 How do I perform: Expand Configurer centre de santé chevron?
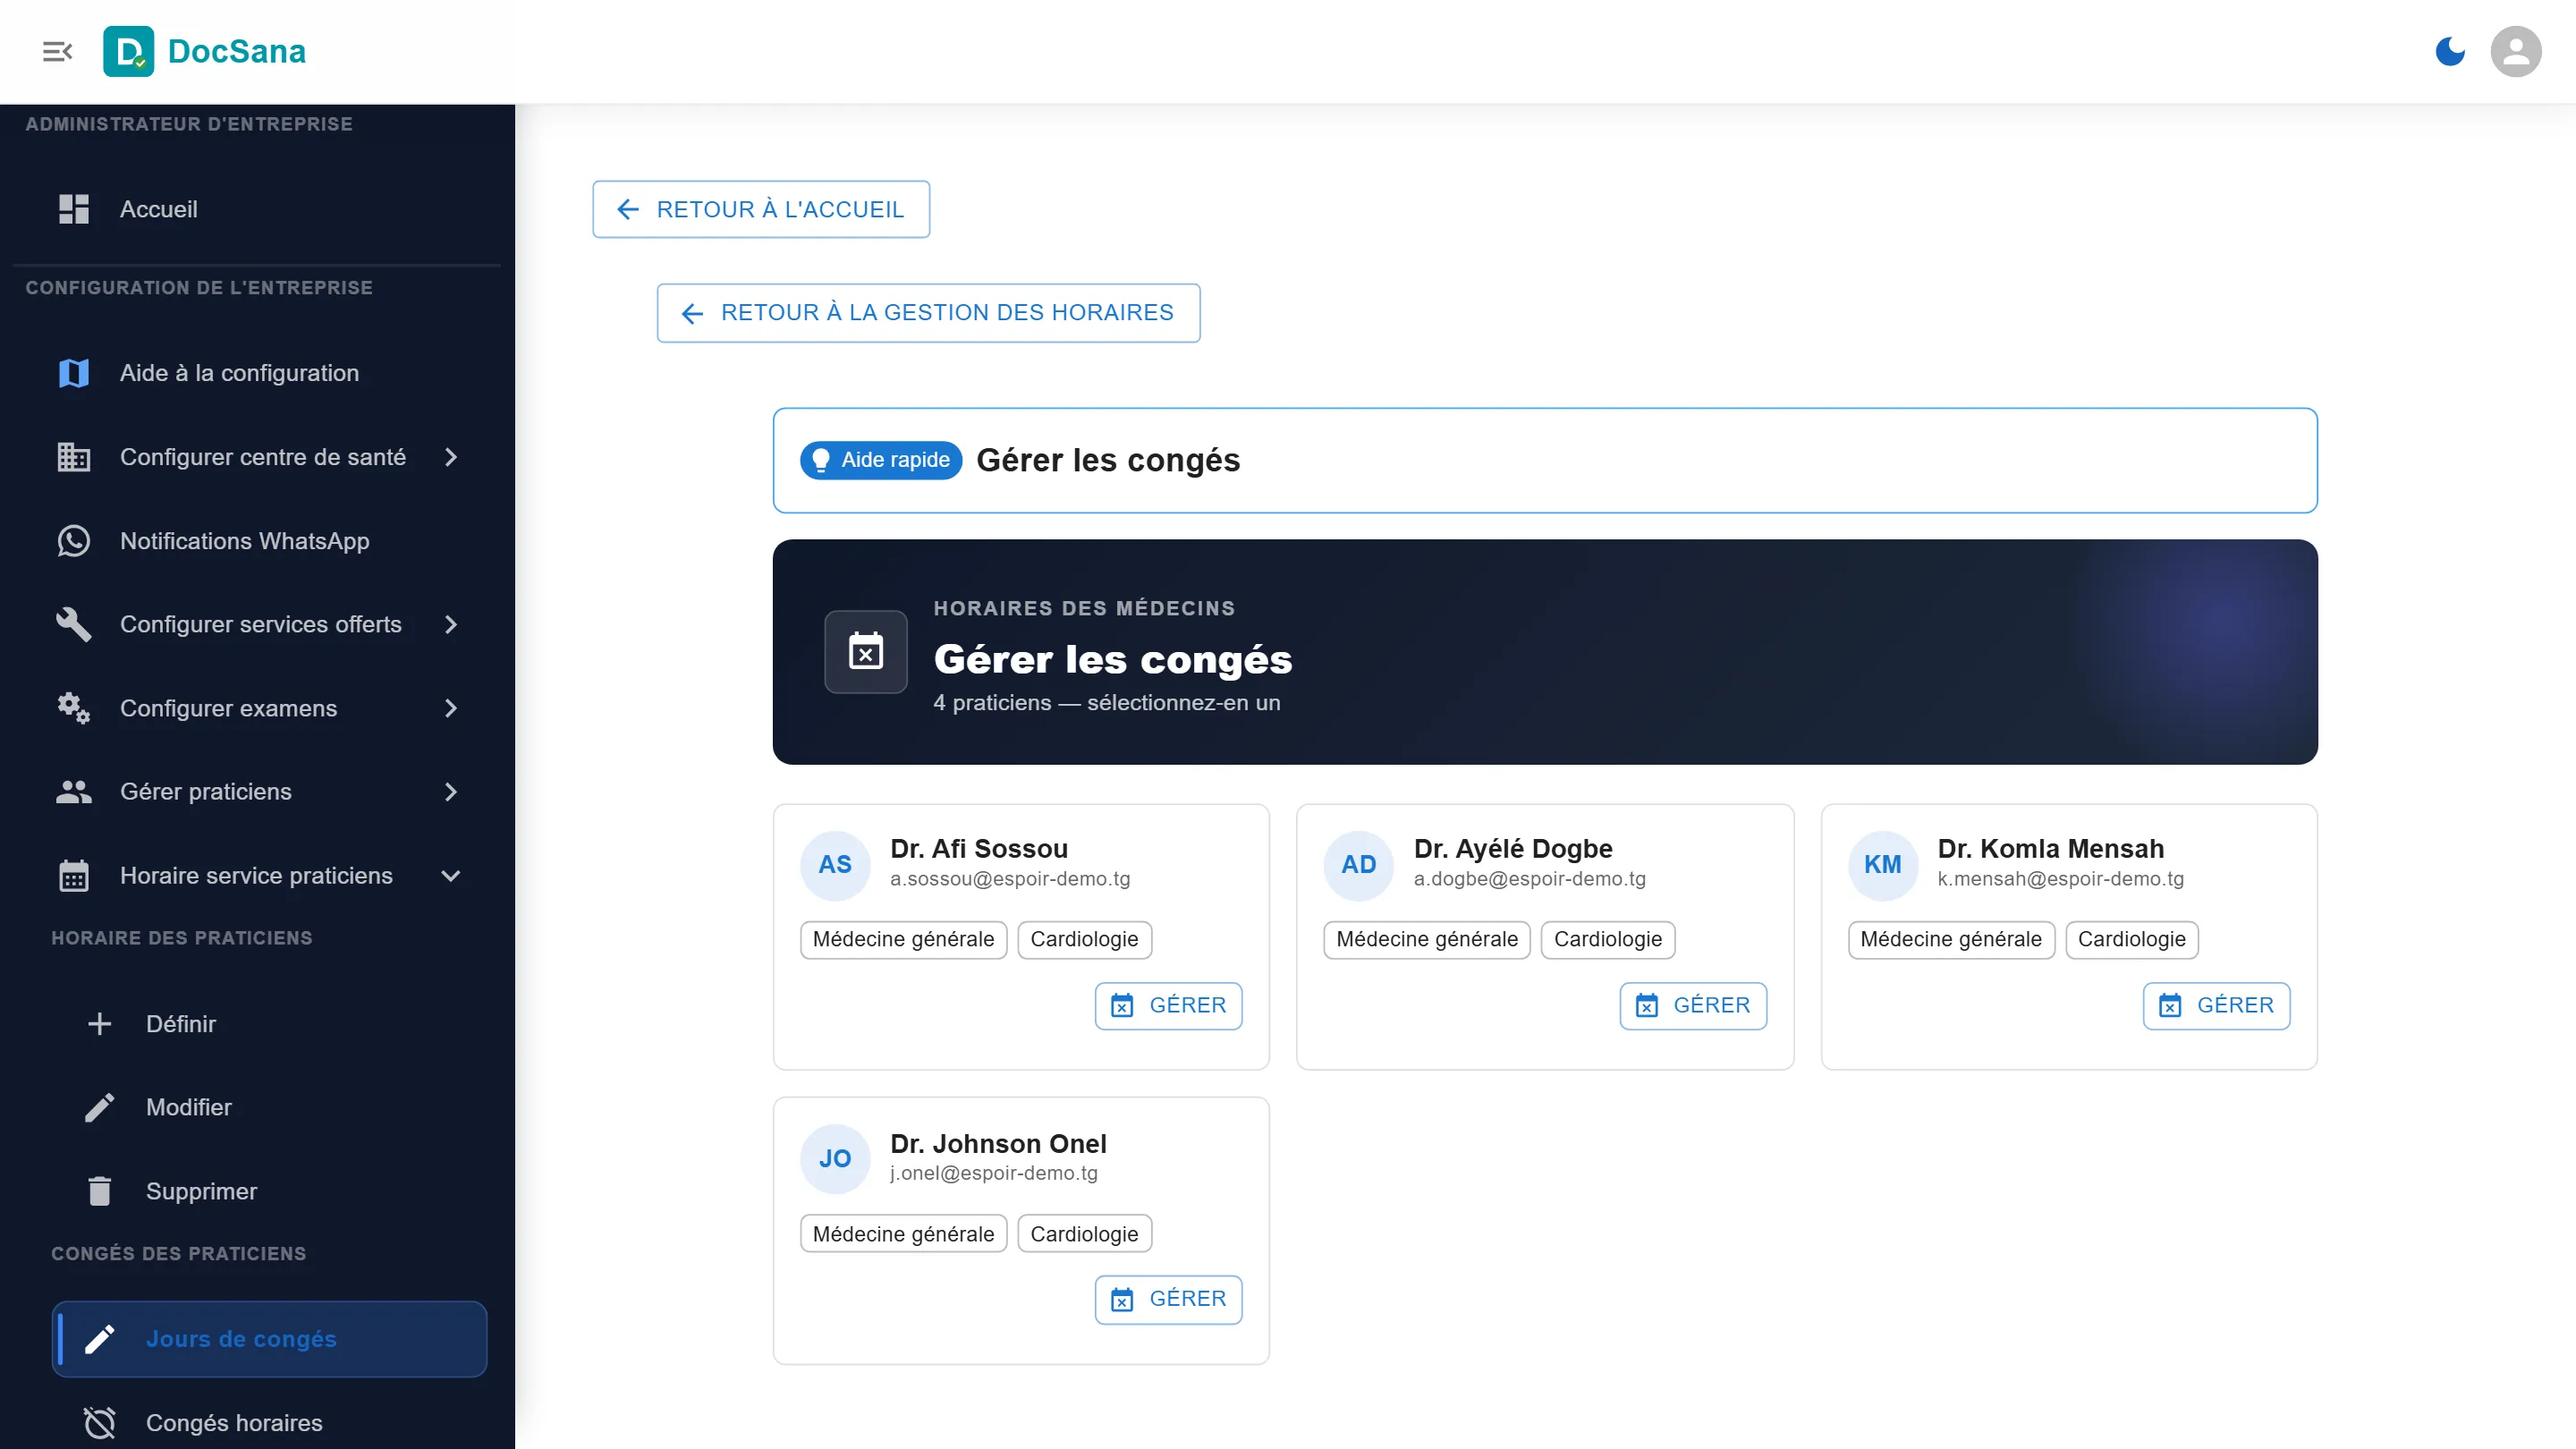pyautogui.click(x=451, y=457)
